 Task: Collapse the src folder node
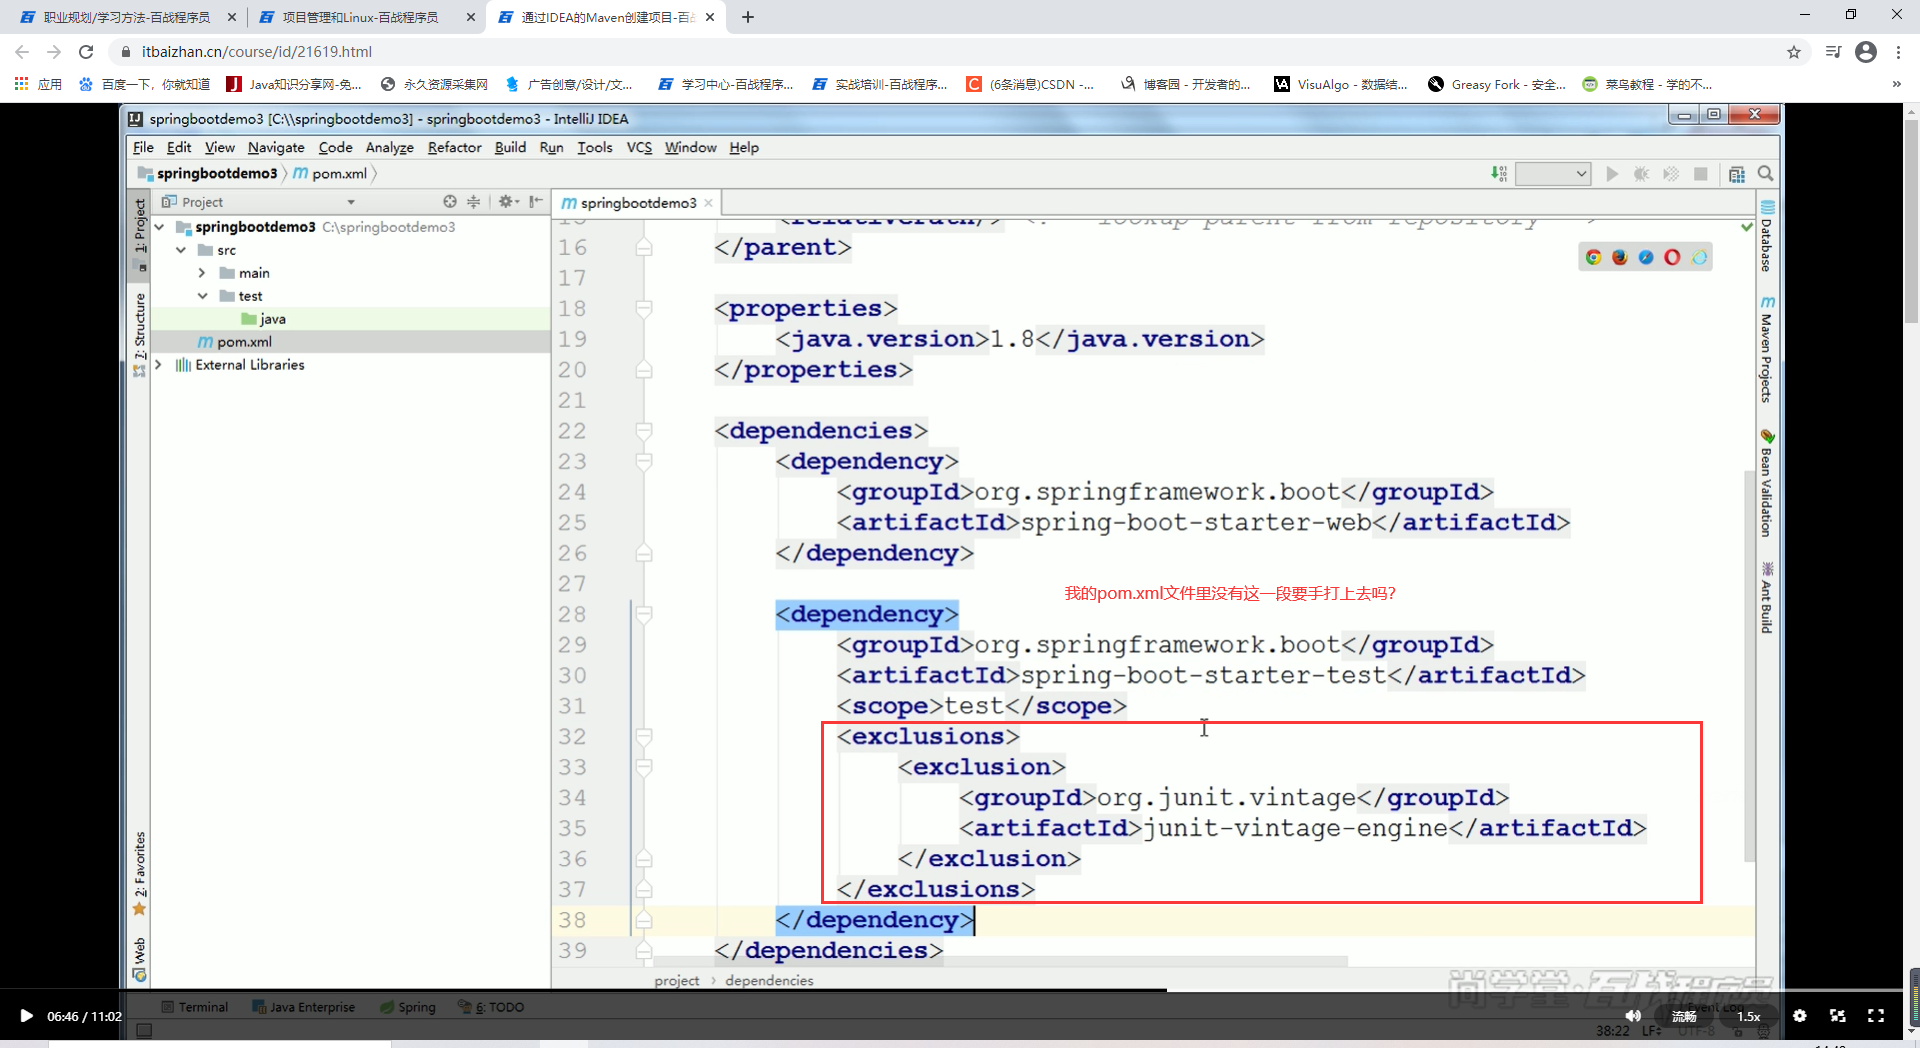(x=181, y=250)
